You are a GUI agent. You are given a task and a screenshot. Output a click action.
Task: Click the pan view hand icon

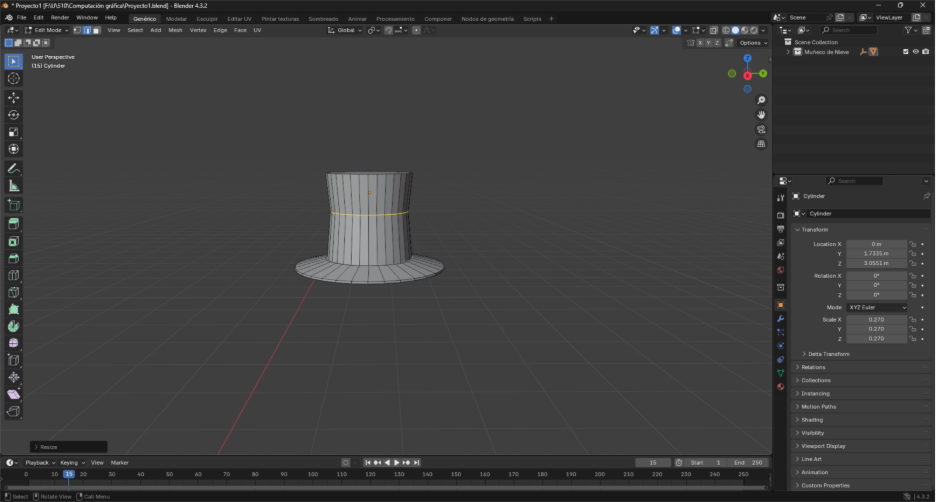click(x=761, y=114)
